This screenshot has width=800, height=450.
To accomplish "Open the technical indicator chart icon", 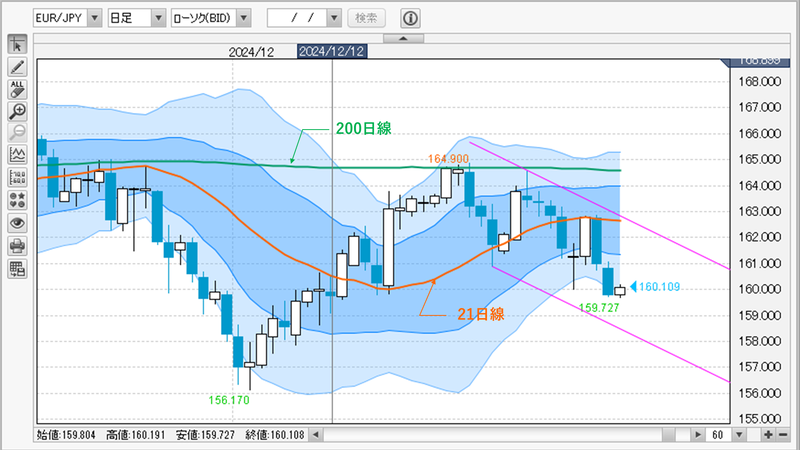I will tap(17, 155).
